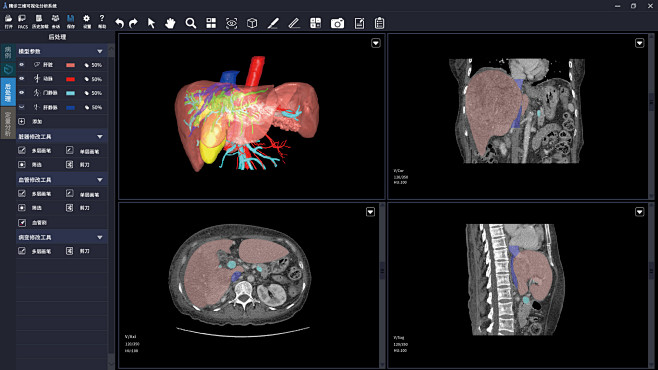Click the 3D cube view icon

(252, 23)
